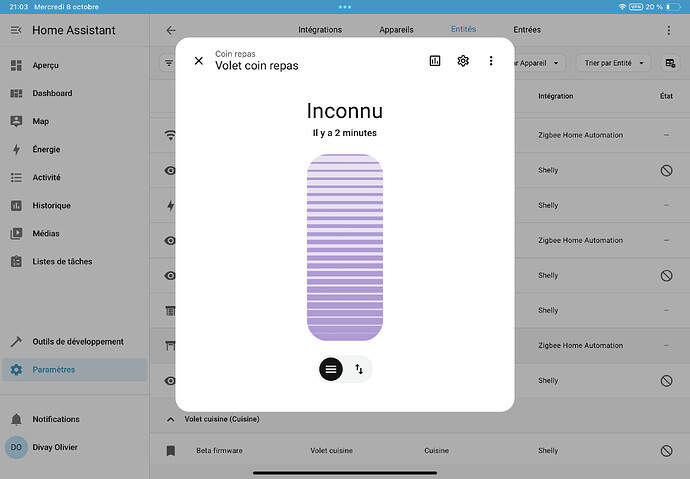Open Médias in the sidebar

point(74,234)
